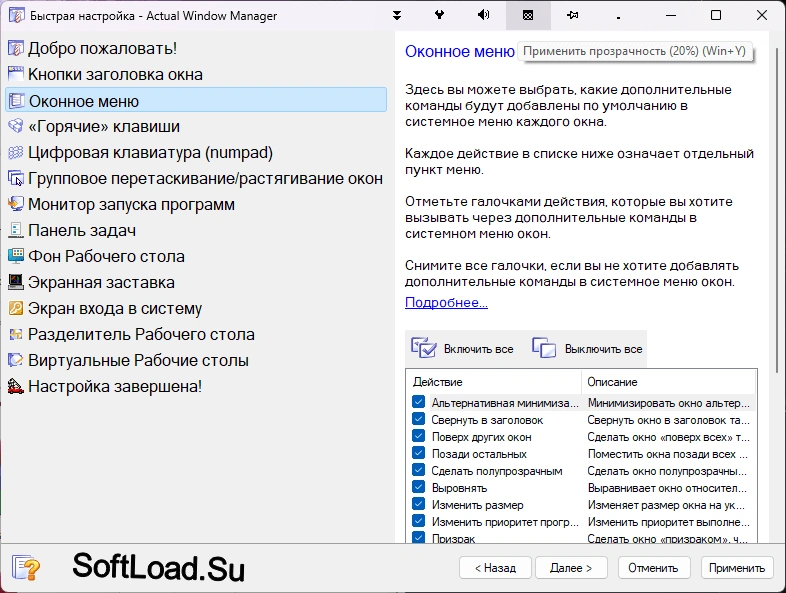The width and height of the screenshot is (786, 593).
Task: Select the "Оконное меню" page
Action: click(196, 100)
